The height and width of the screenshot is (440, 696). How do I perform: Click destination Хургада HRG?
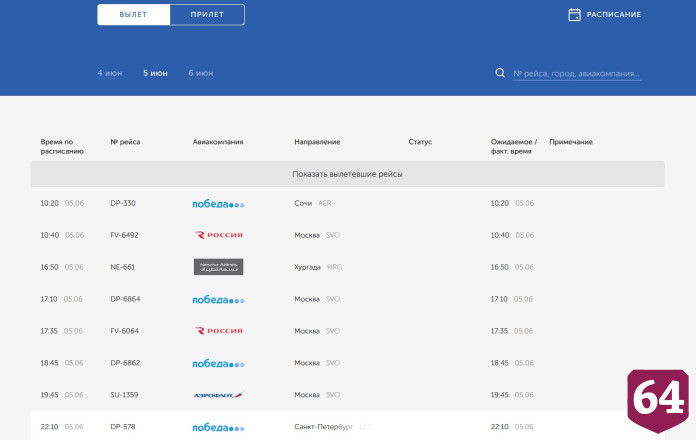point(318,267)
